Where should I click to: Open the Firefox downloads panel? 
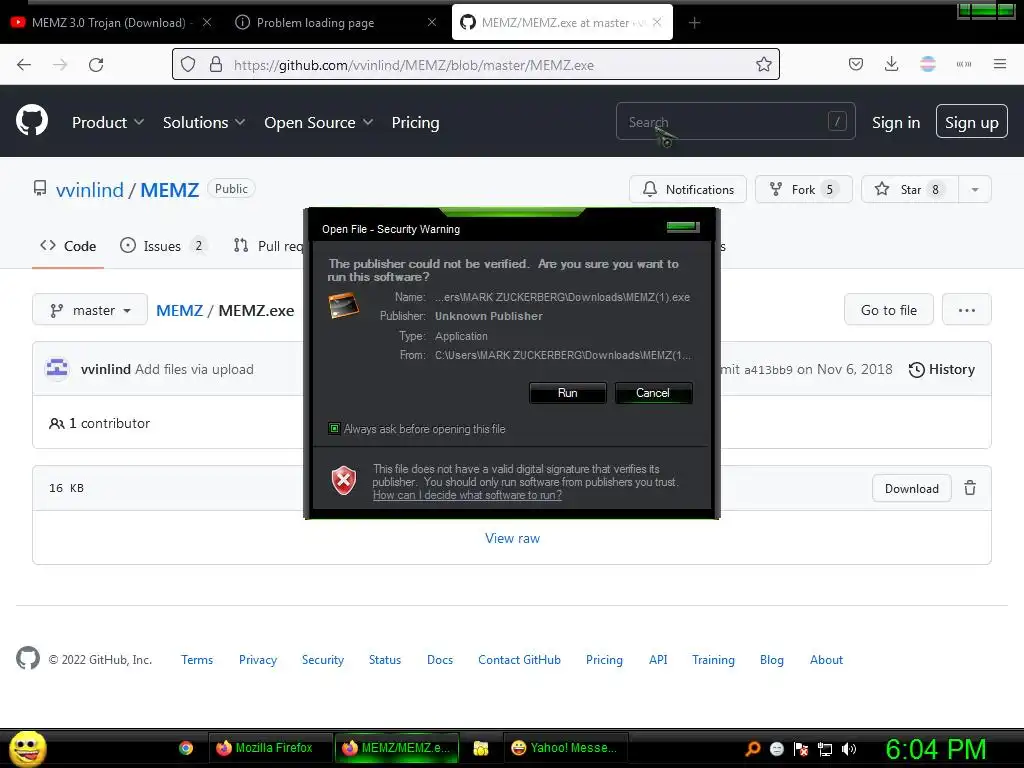tap(891, 64)
